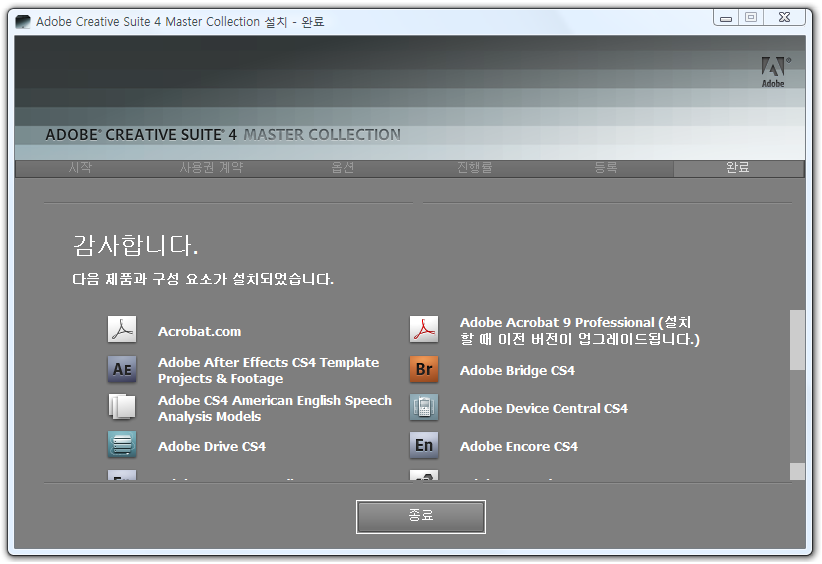Viewport: 822px width, 564px height.
Task: Click the Adobe logo in the banner
Action: coord(774,72)
